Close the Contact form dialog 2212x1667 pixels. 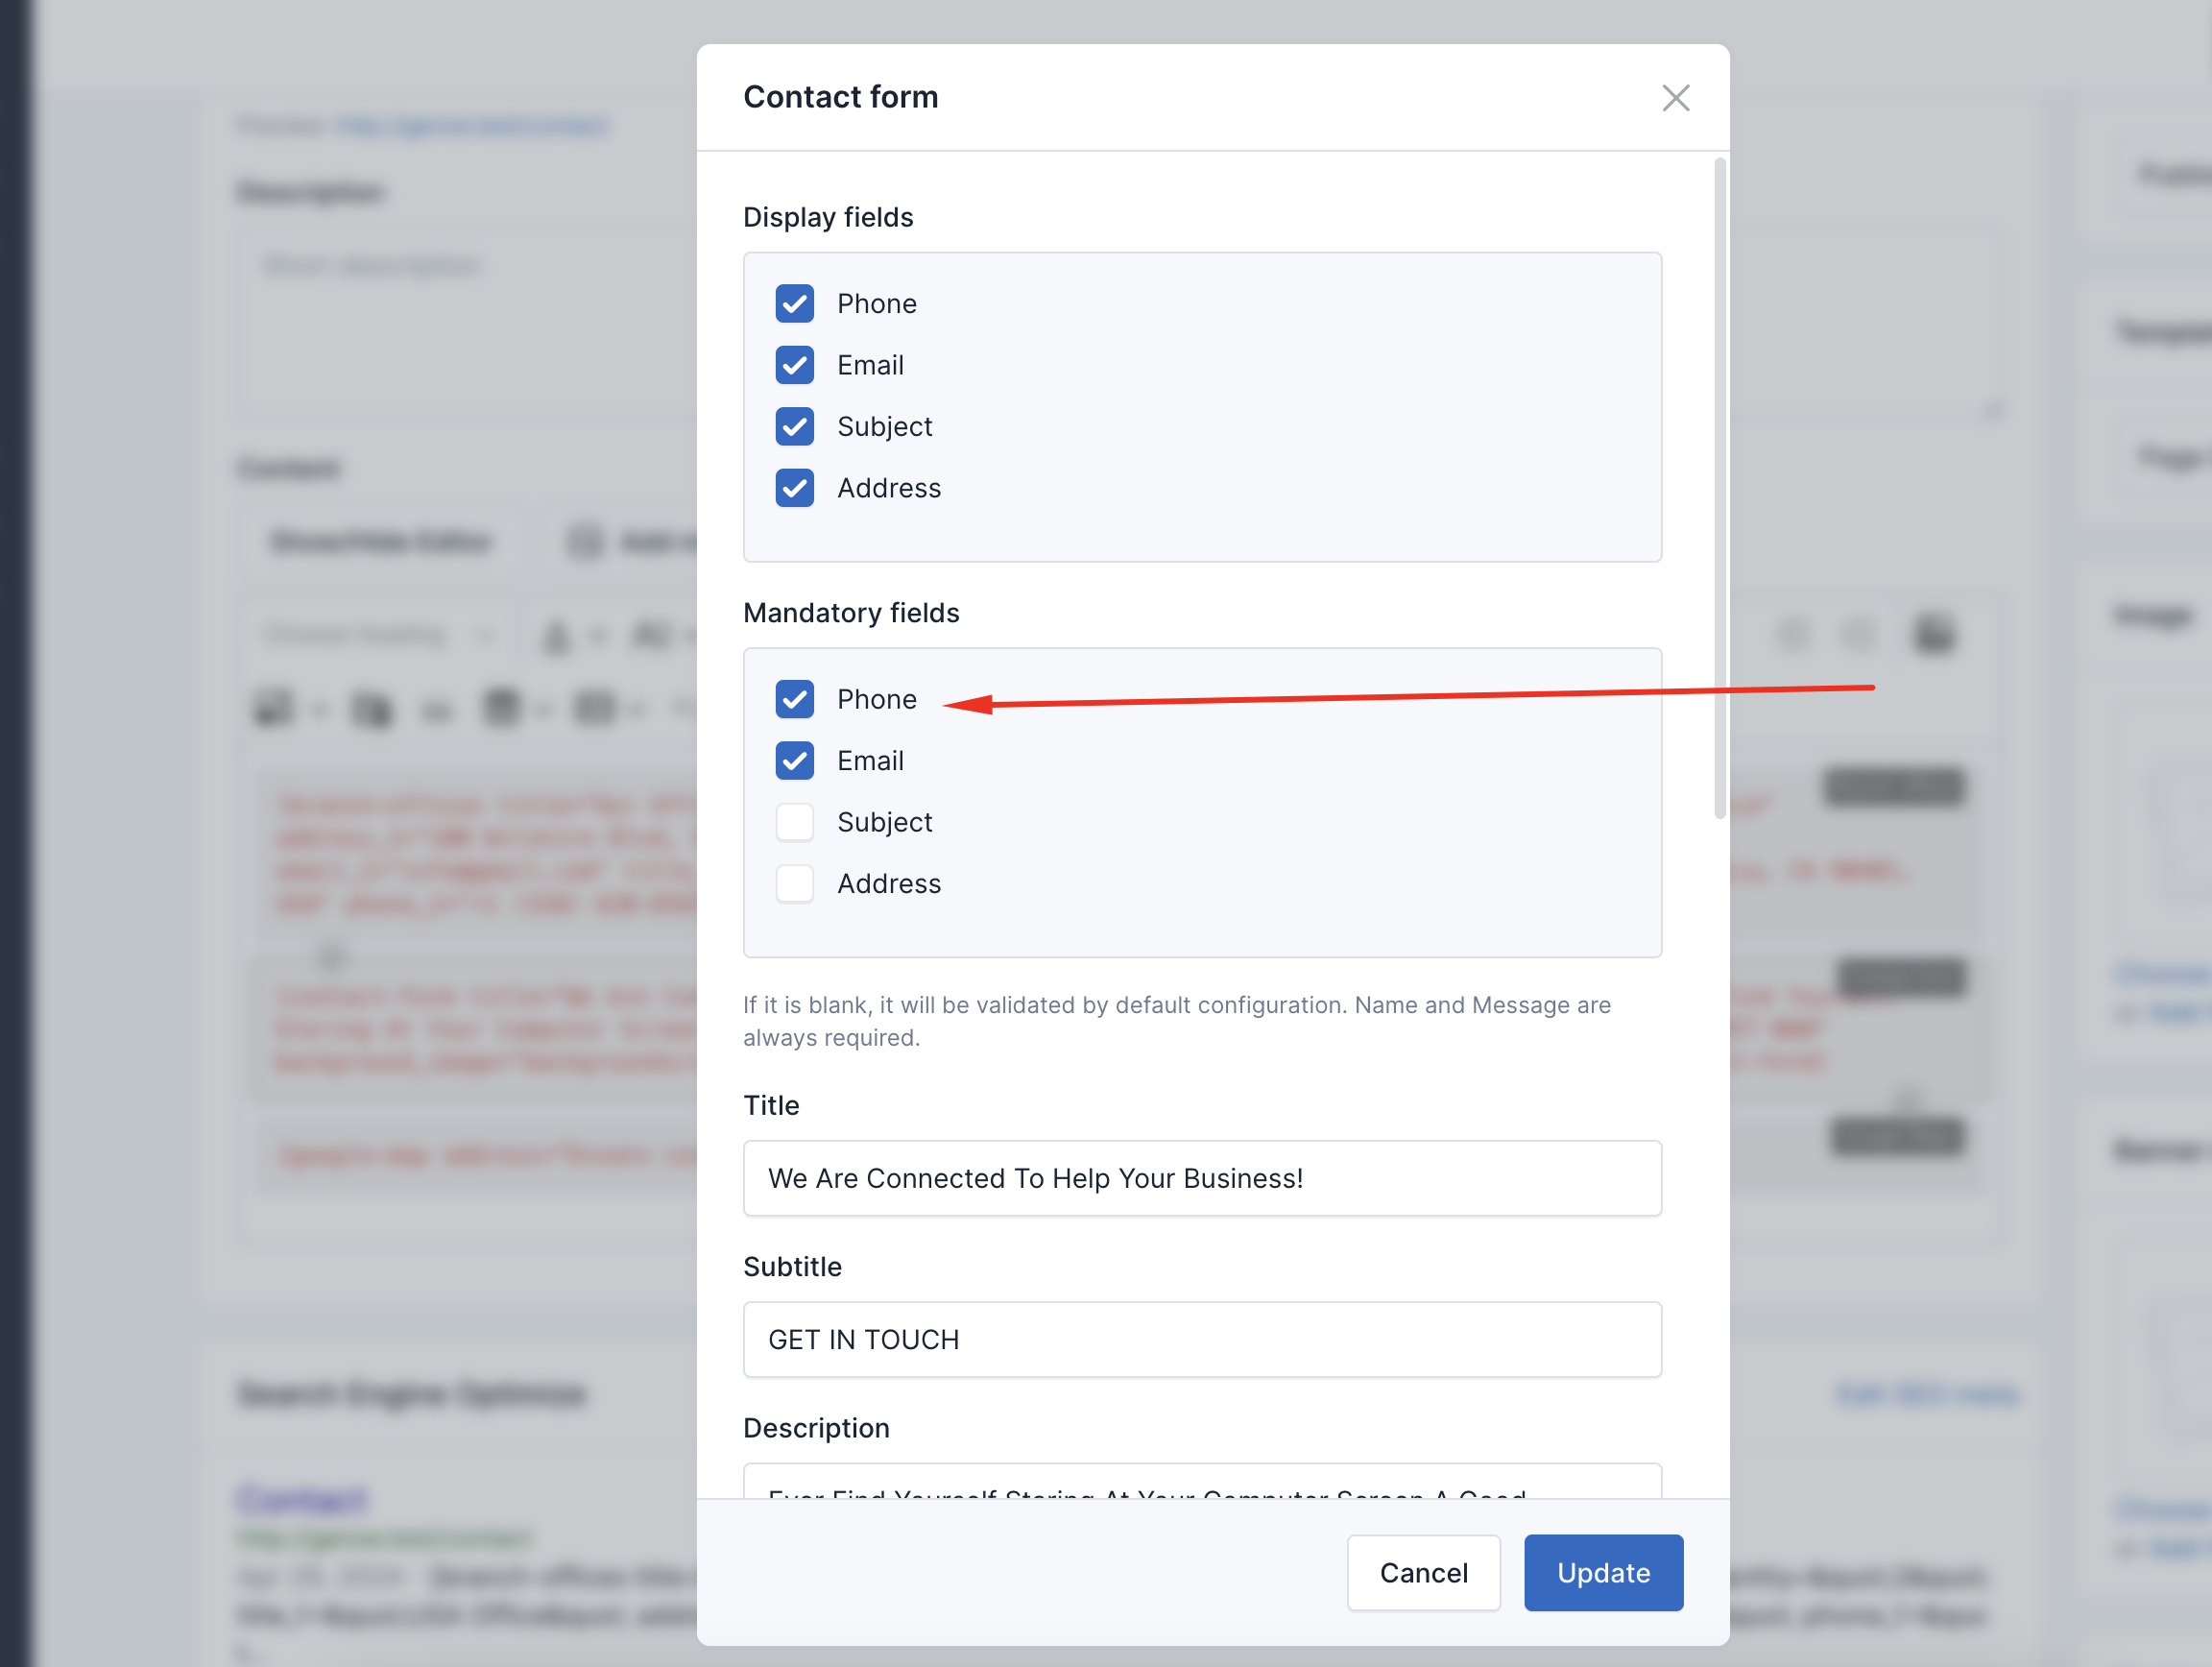point(1675,98)
